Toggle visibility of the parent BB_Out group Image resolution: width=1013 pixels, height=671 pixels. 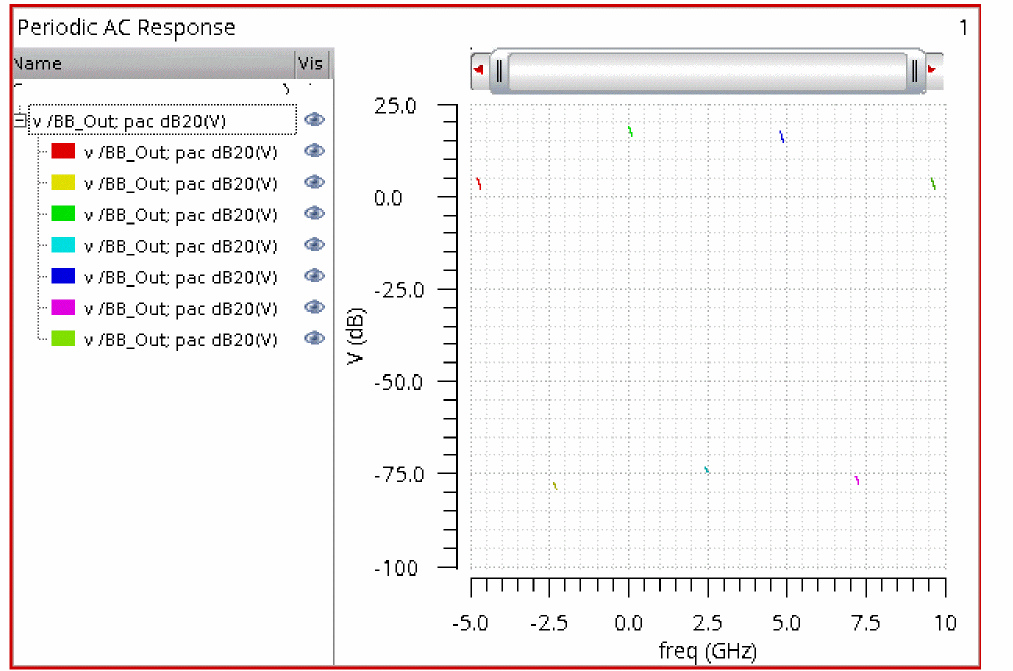(x=314, y=120)
